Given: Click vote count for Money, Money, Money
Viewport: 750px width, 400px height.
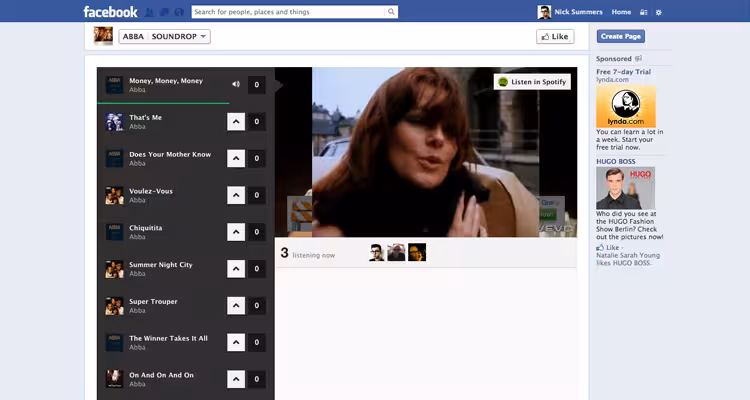Looking at the screenshot, I should pos(257,85).
